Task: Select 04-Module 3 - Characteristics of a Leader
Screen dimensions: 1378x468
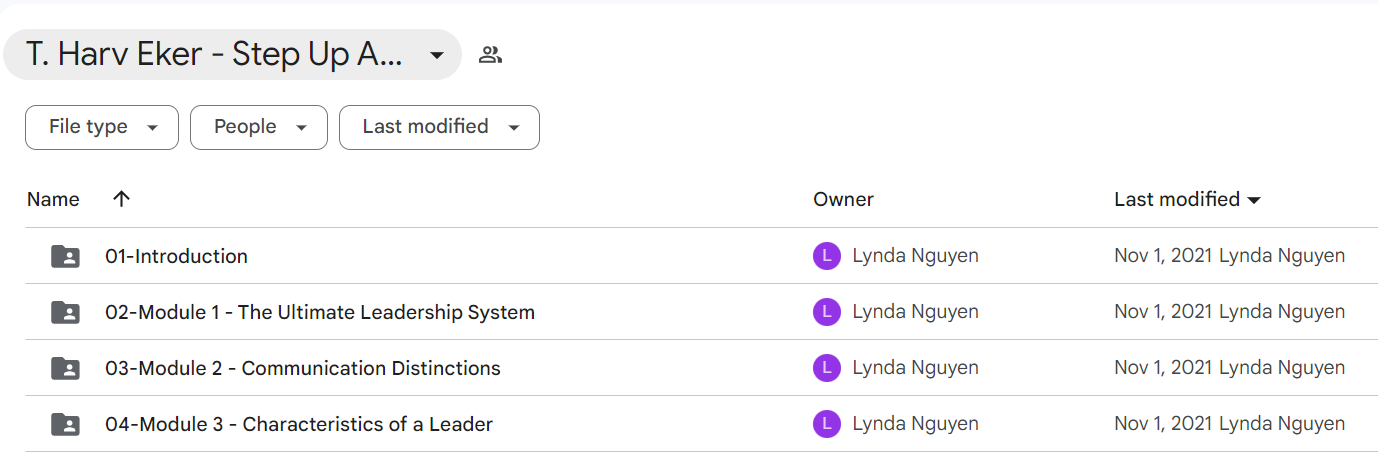Action: click(x=299, y=424)
